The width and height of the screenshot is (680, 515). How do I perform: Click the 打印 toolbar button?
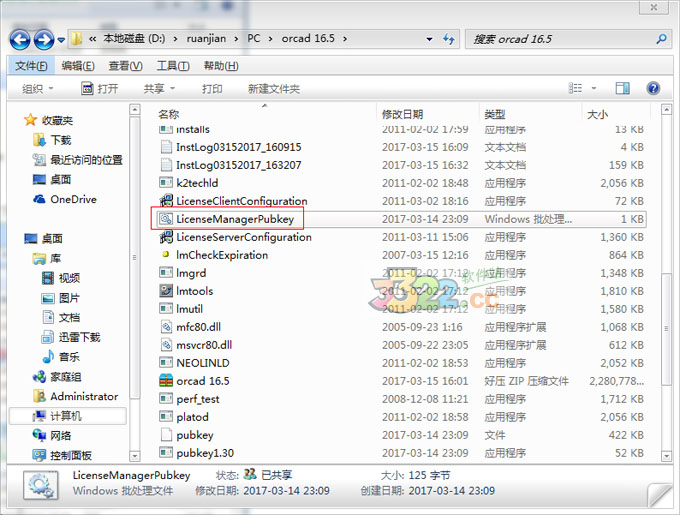pos(212,89)
